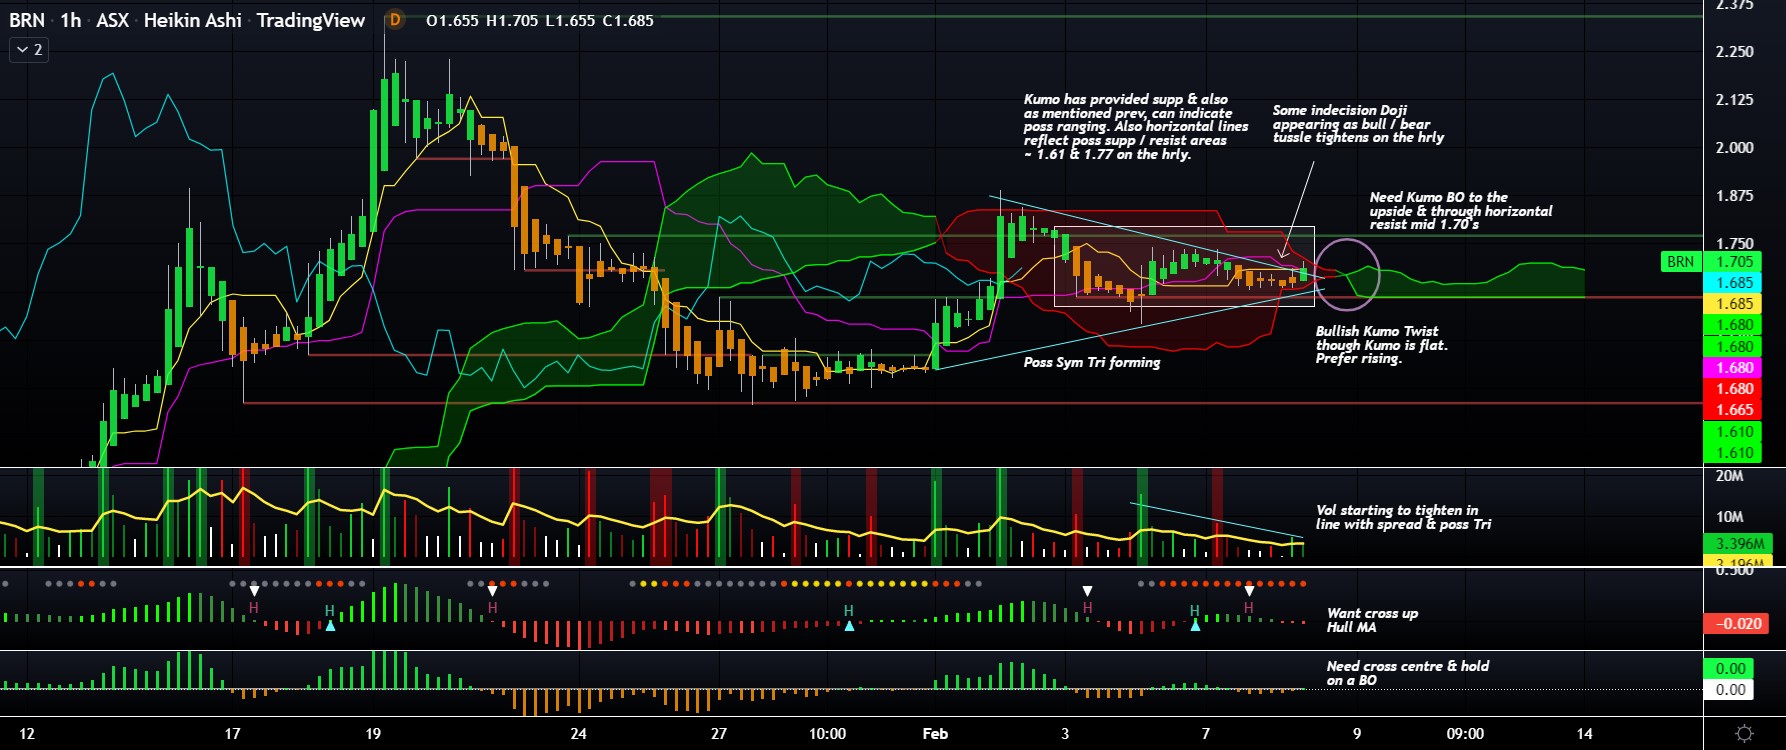Click the 'Poss Sym Tri forming' annotation
The height and width of the screenshot is (750, 1786).
[x=1091, y=362]
